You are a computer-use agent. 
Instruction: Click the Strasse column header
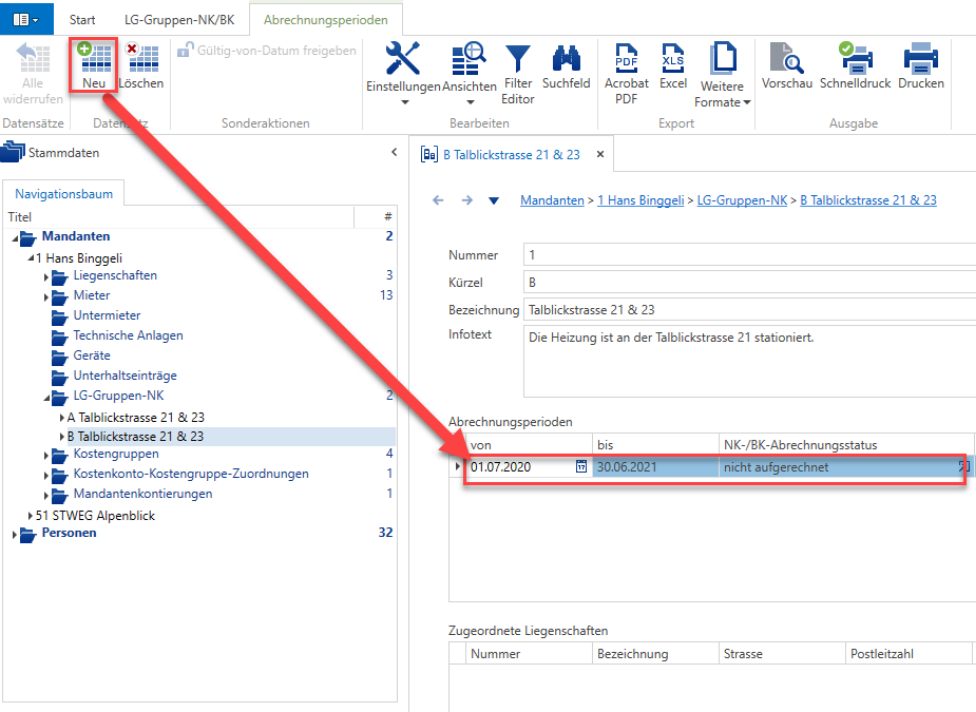pos(782,653)
